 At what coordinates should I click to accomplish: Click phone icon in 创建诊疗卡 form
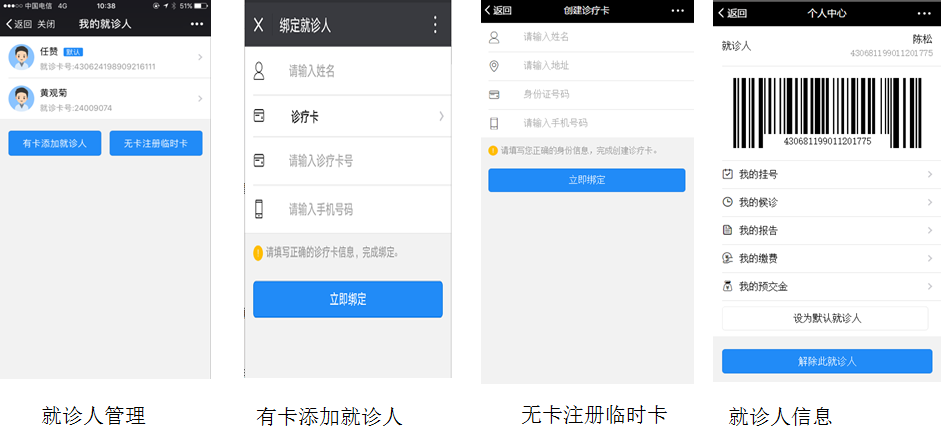point(494,124)
